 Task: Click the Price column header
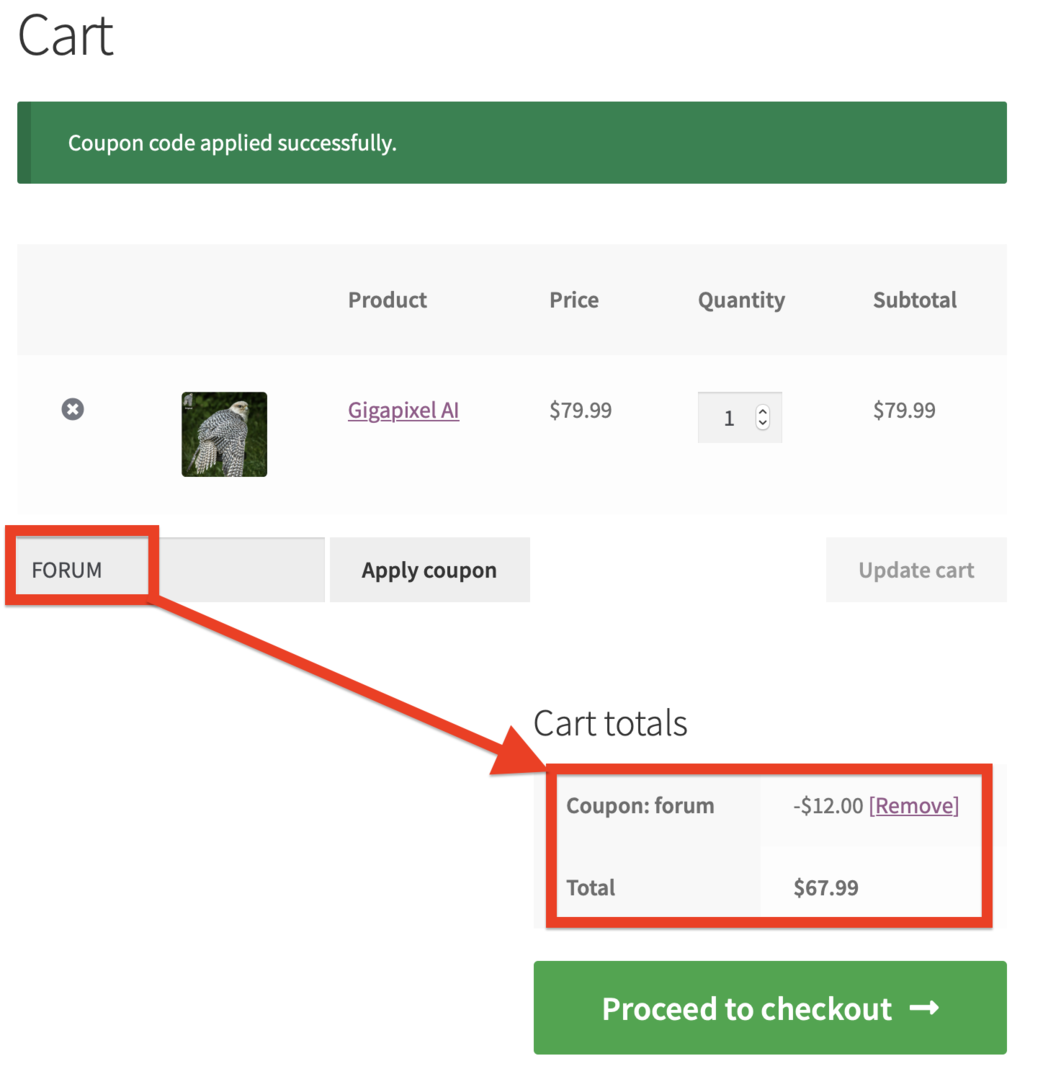tap(574, 300)
